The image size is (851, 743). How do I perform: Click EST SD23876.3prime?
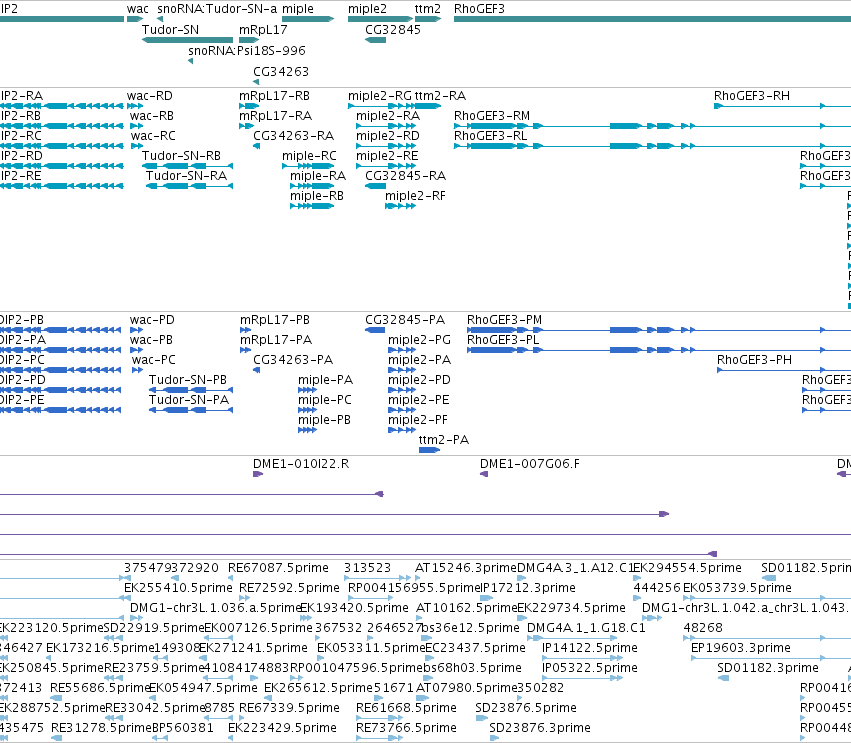pyautogui.click(x=540, y=728)
